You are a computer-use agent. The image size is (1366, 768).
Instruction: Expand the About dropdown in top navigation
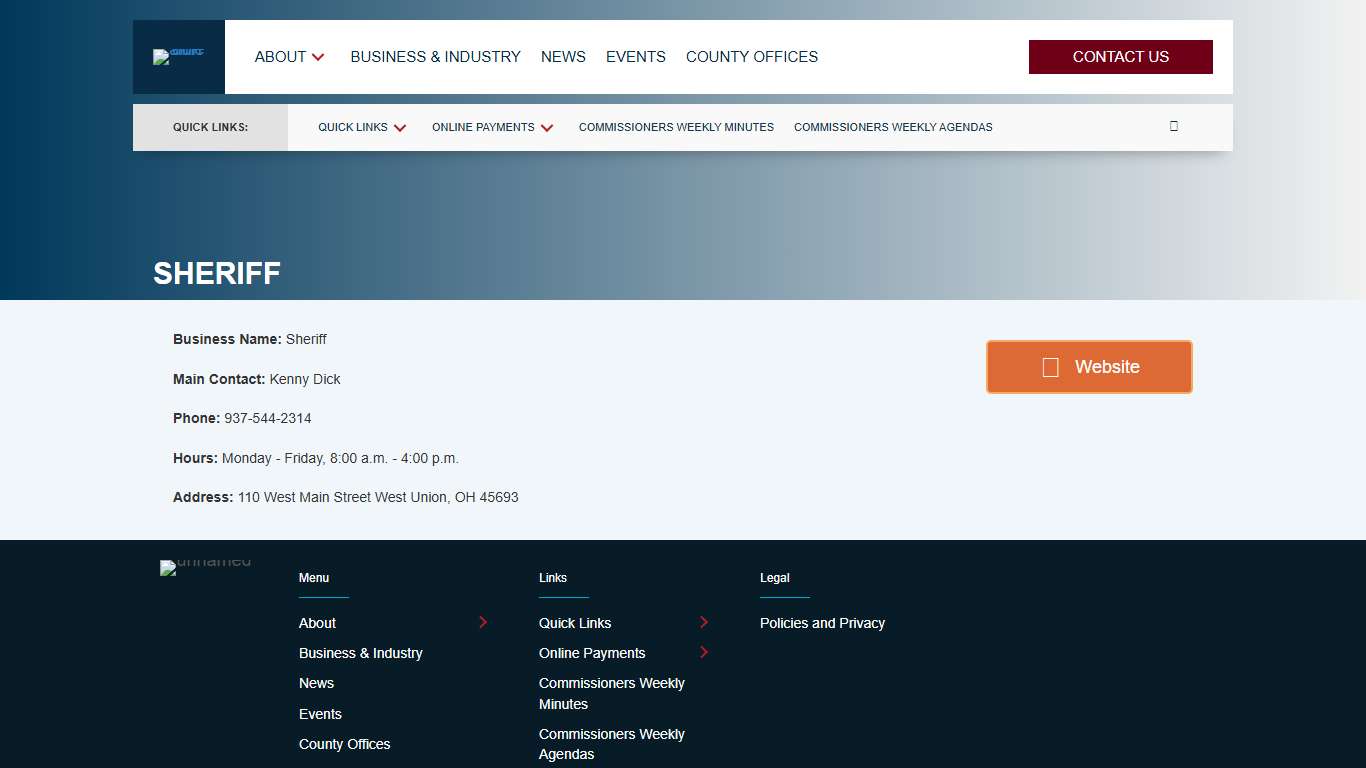coord(290,57)
